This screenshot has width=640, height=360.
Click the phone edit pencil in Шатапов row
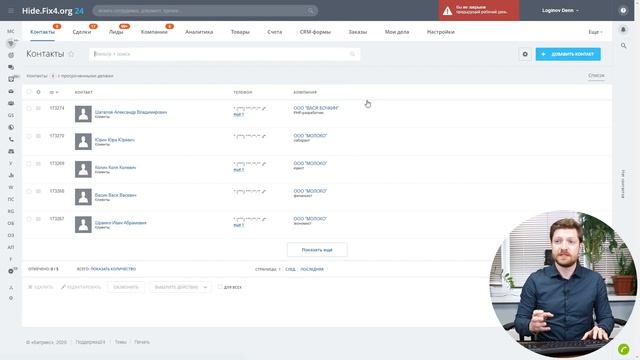click(x=264, y=108)
